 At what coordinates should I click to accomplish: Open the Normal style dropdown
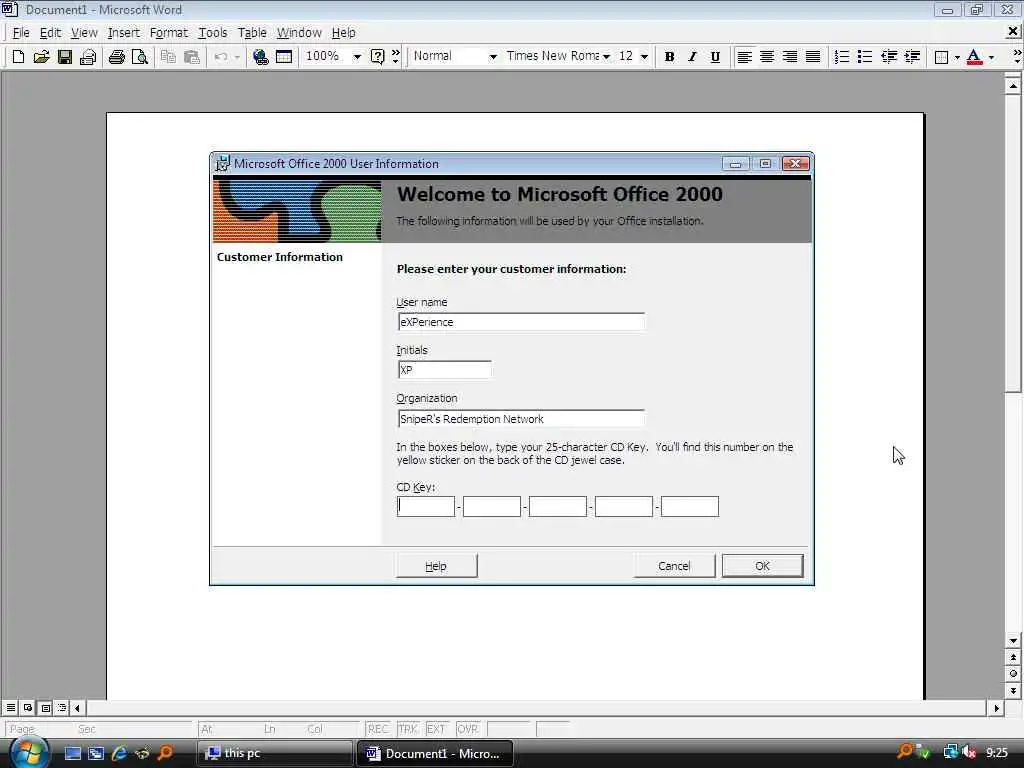[x=493, y=57]
